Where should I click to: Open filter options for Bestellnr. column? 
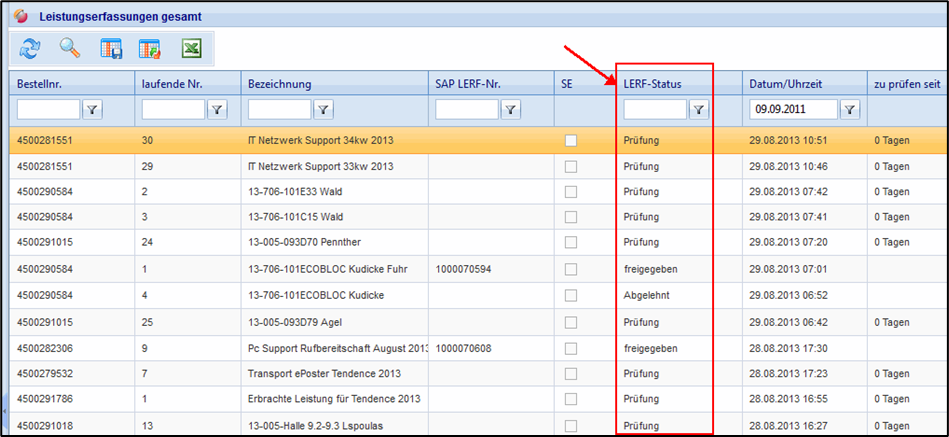[92, 109]
